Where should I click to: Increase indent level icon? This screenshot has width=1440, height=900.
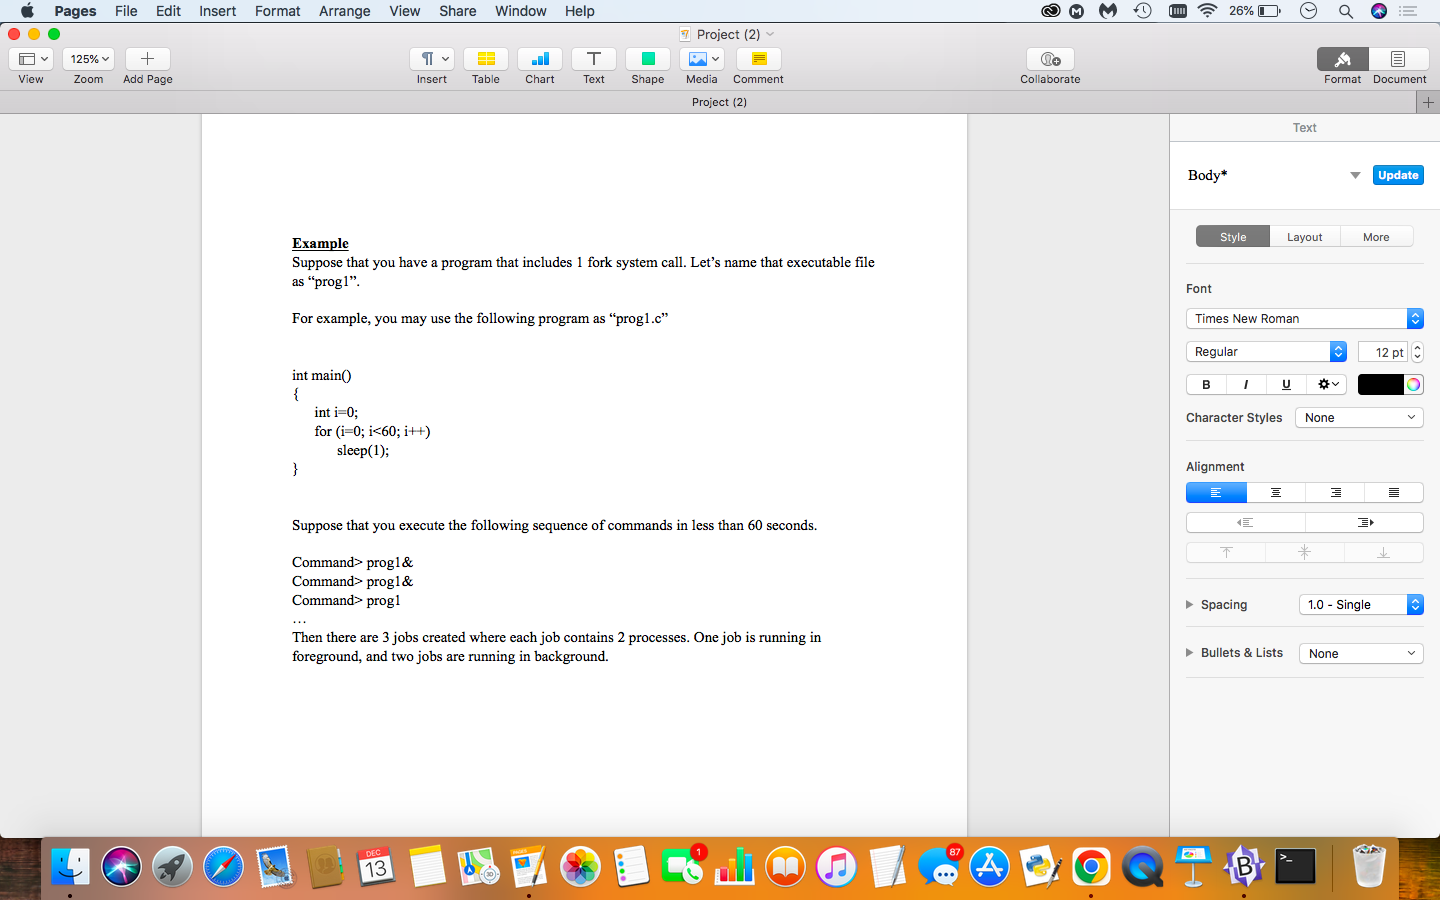coord(1365,522)
